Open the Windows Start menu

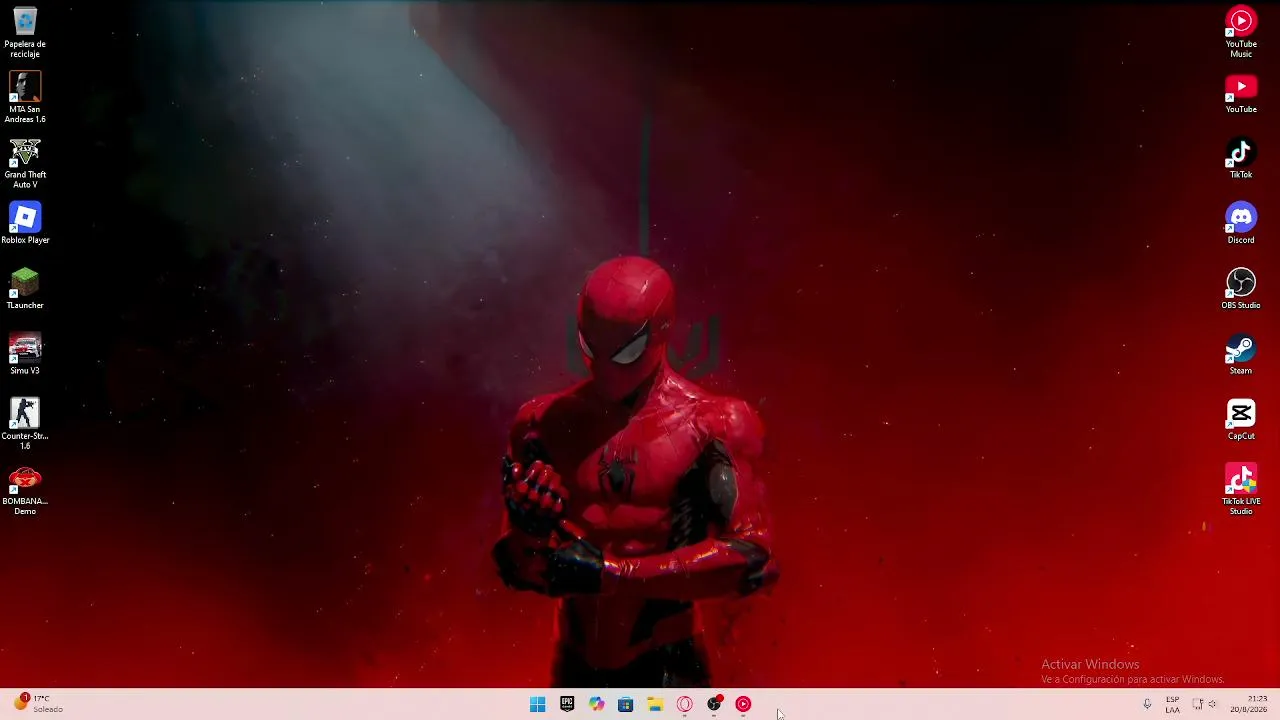(x=538, y=704)
